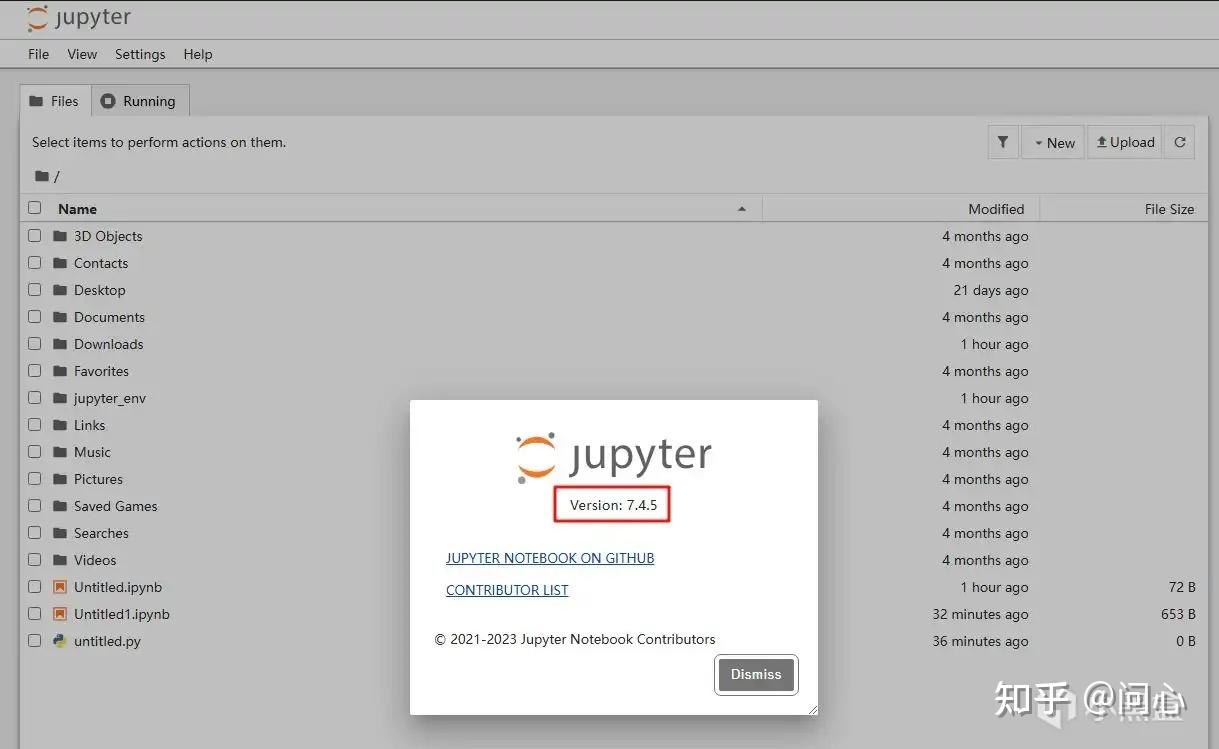Dismiss the About Jupyter dialog
Image resolution: width=1219 pixels, height=749 pixels.
755,674
